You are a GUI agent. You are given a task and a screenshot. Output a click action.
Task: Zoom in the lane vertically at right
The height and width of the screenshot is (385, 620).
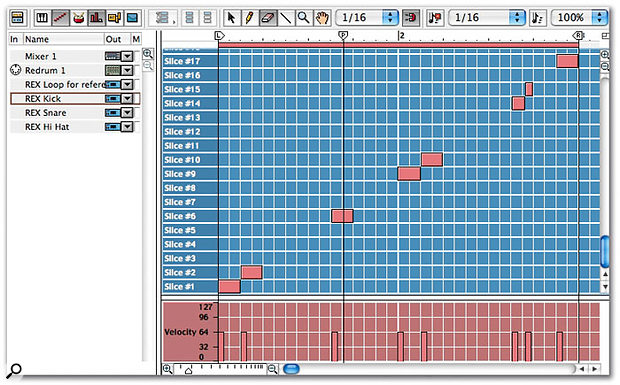605,55
